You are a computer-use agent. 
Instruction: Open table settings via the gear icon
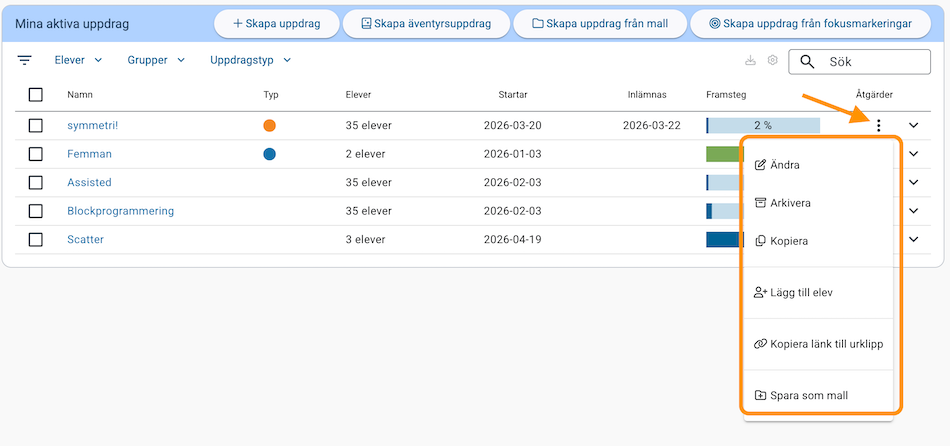pos(773,61)
